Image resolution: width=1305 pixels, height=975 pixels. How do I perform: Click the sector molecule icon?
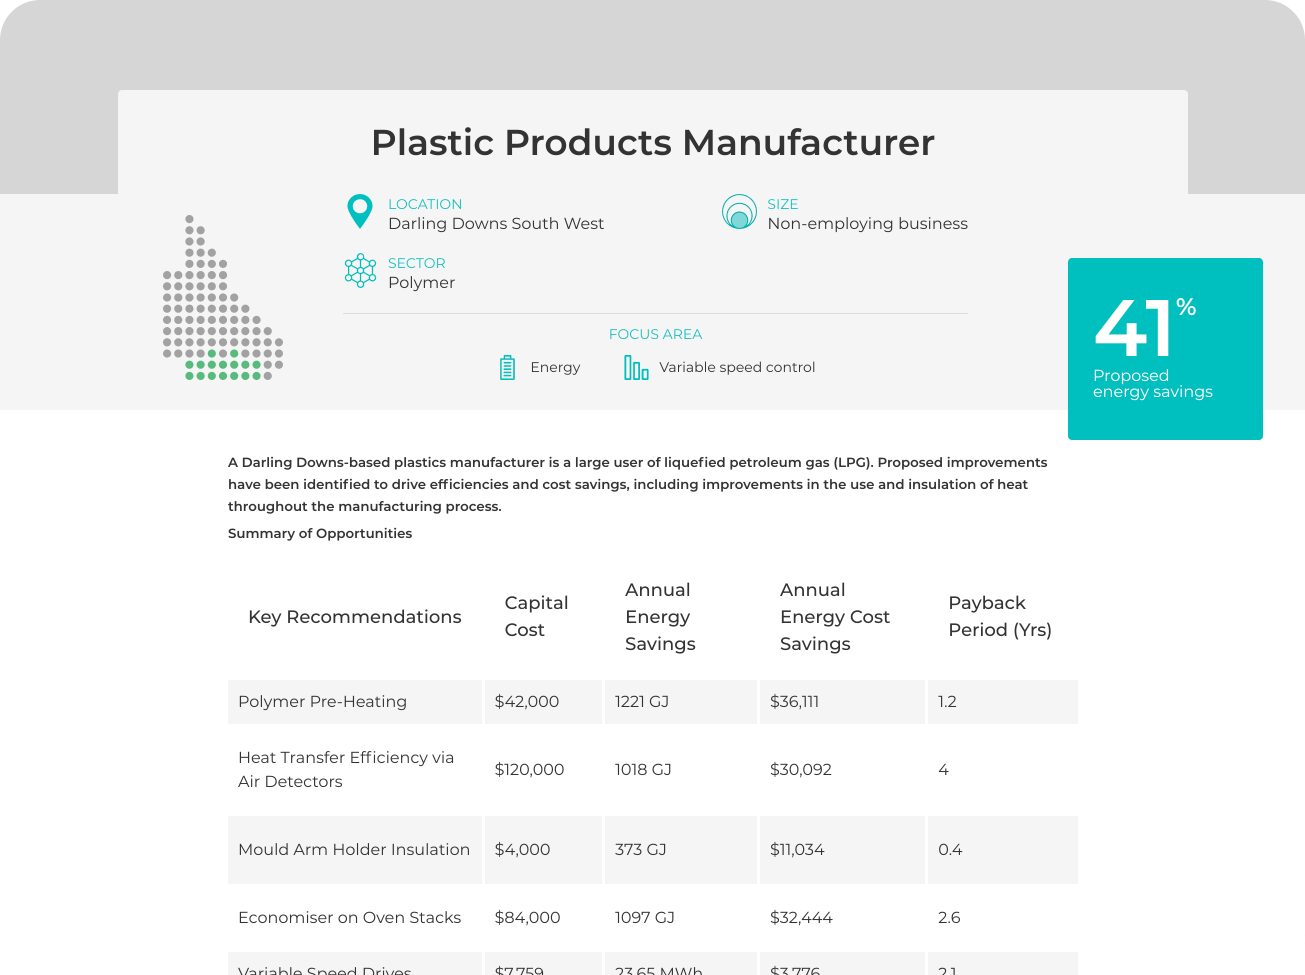pyautogui.click(x=360, y=271)
